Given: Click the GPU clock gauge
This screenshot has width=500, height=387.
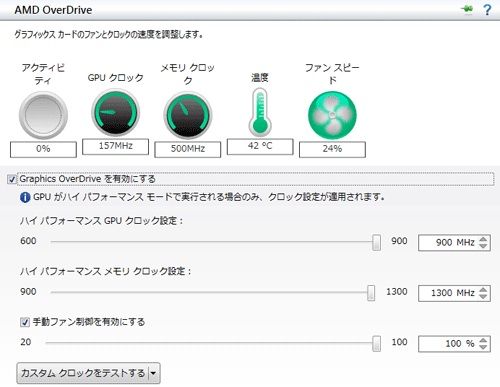Looking at the screenshot, I should click(116, 113).
